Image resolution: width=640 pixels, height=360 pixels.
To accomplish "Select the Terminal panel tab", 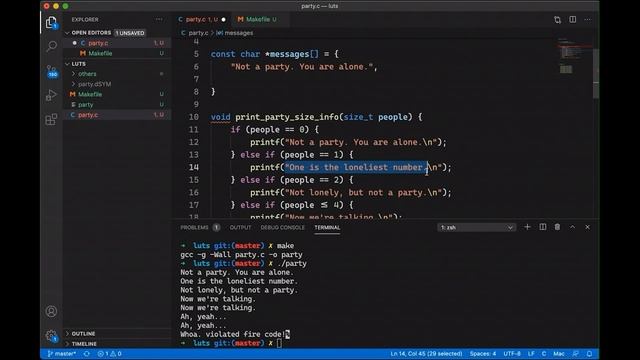I will click(x=327, y=227).
